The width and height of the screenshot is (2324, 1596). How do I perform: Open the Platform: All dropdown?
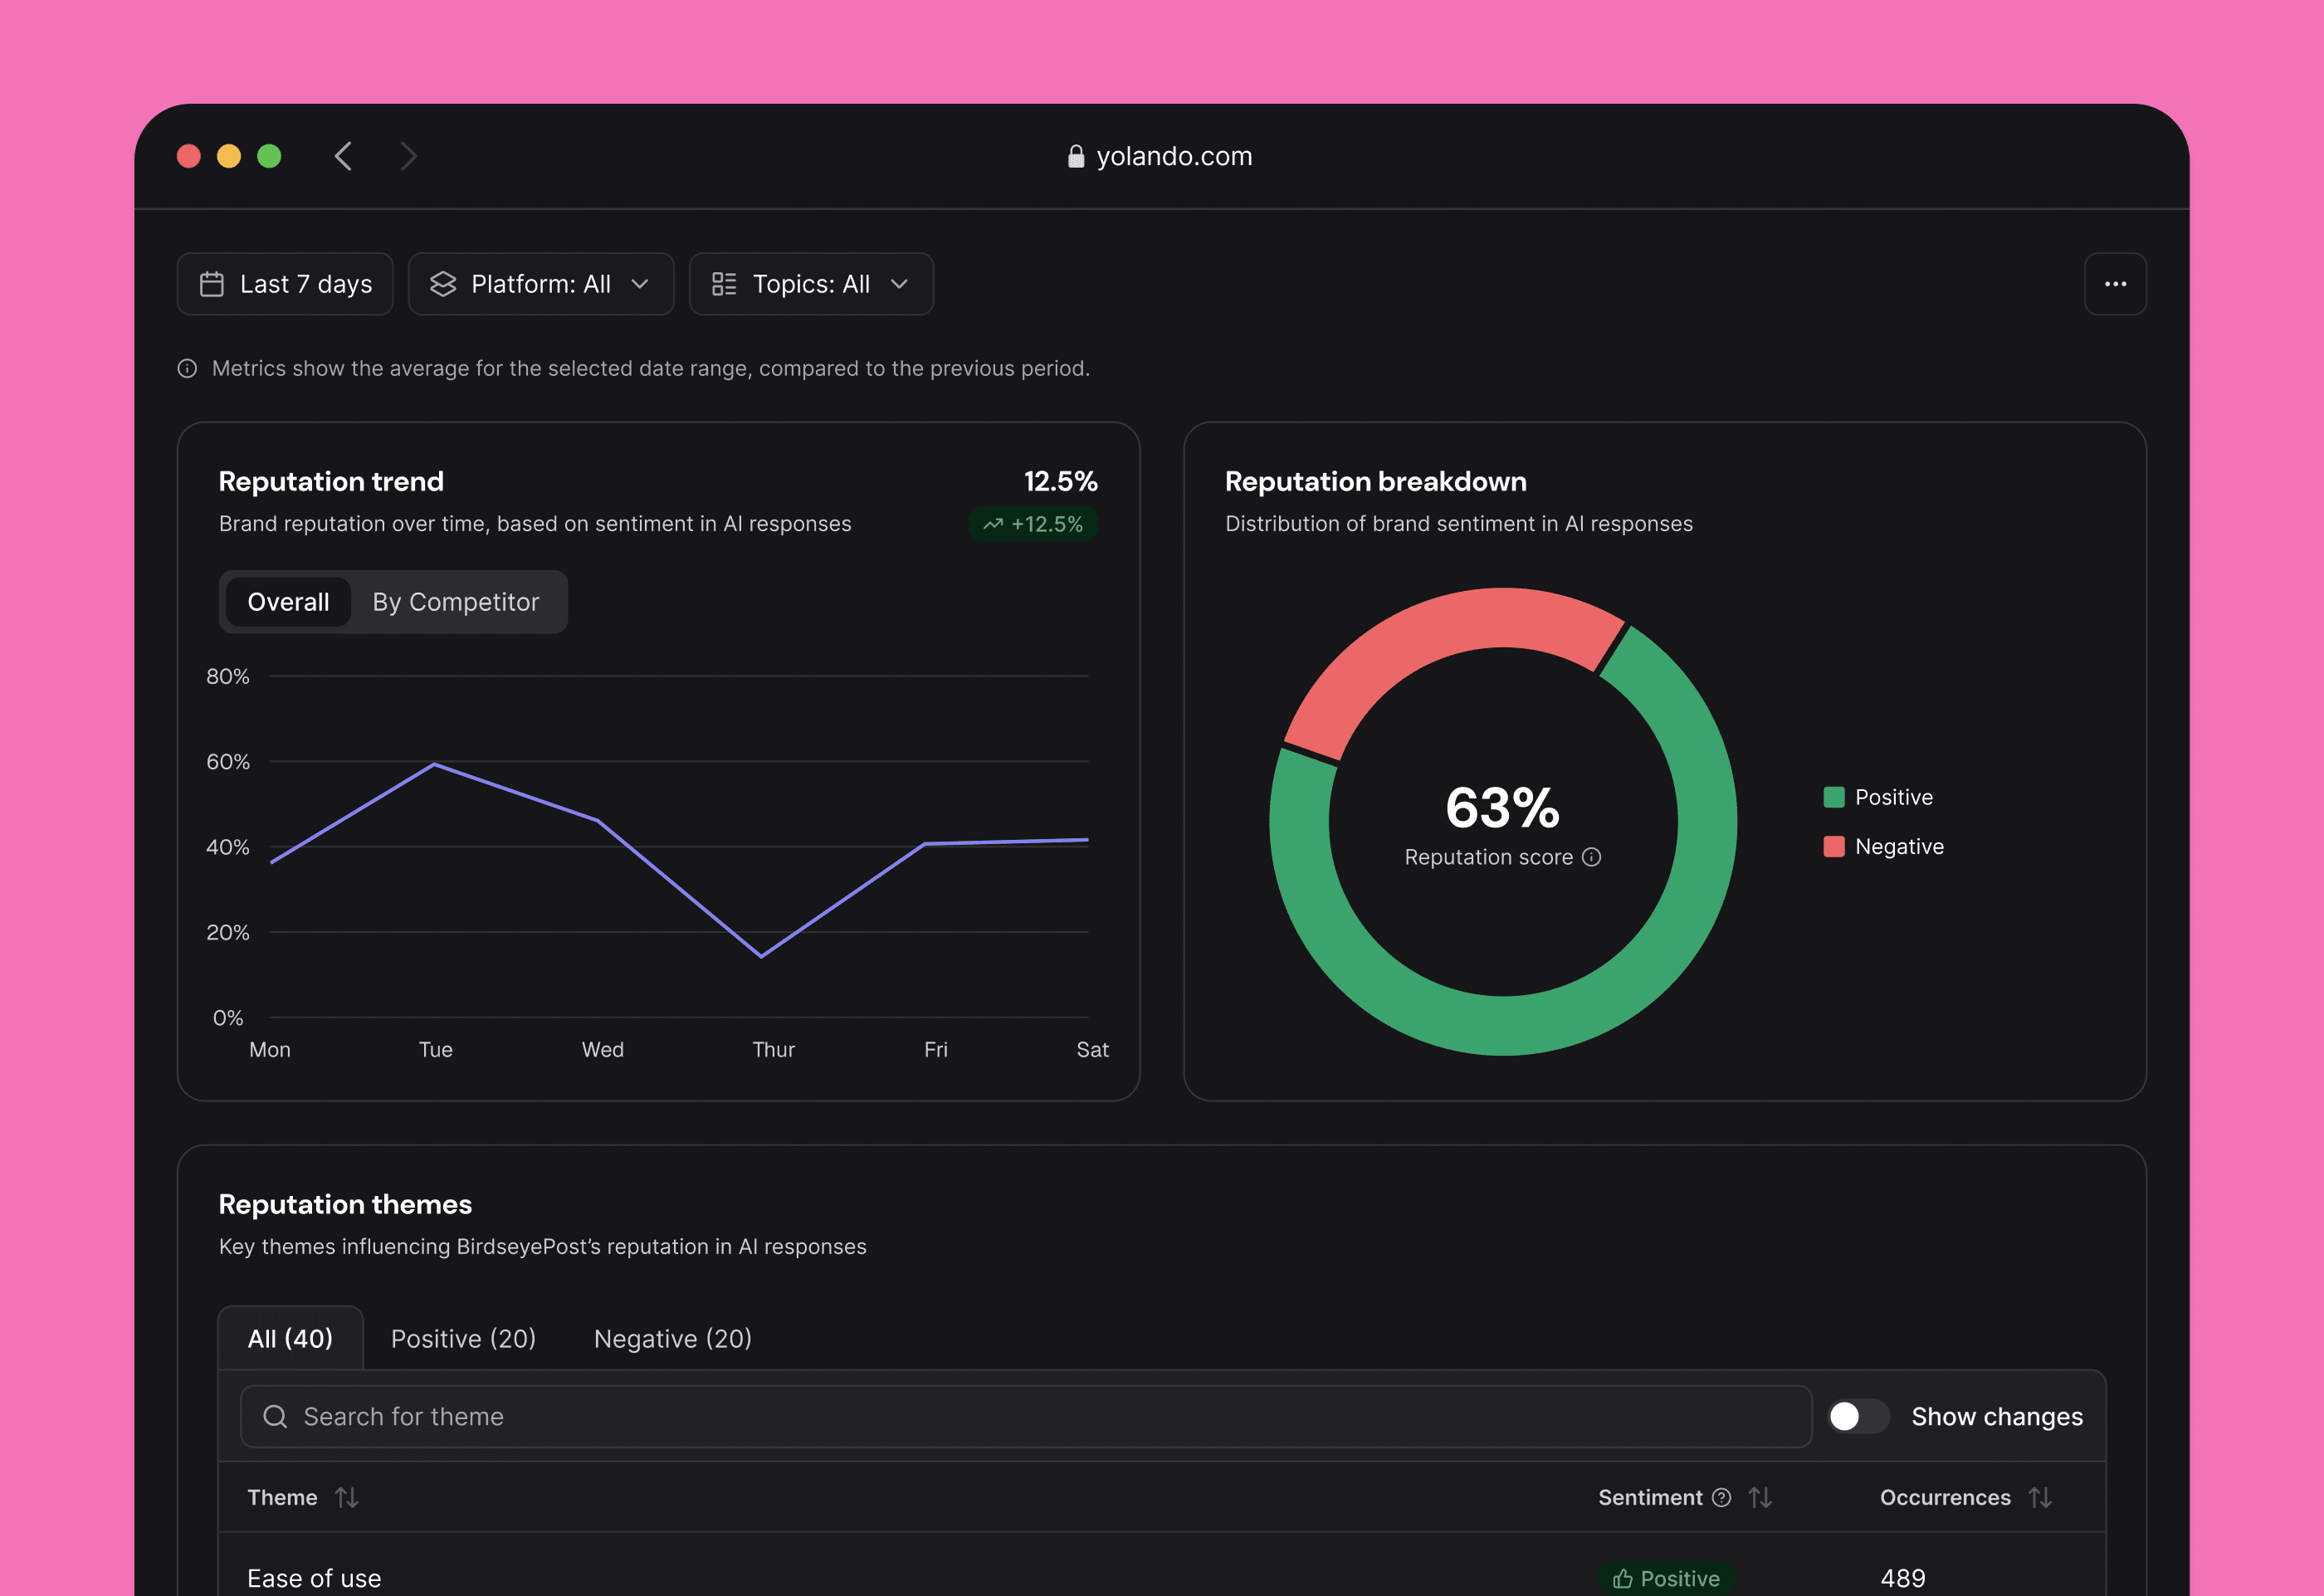tap(540, 284)
